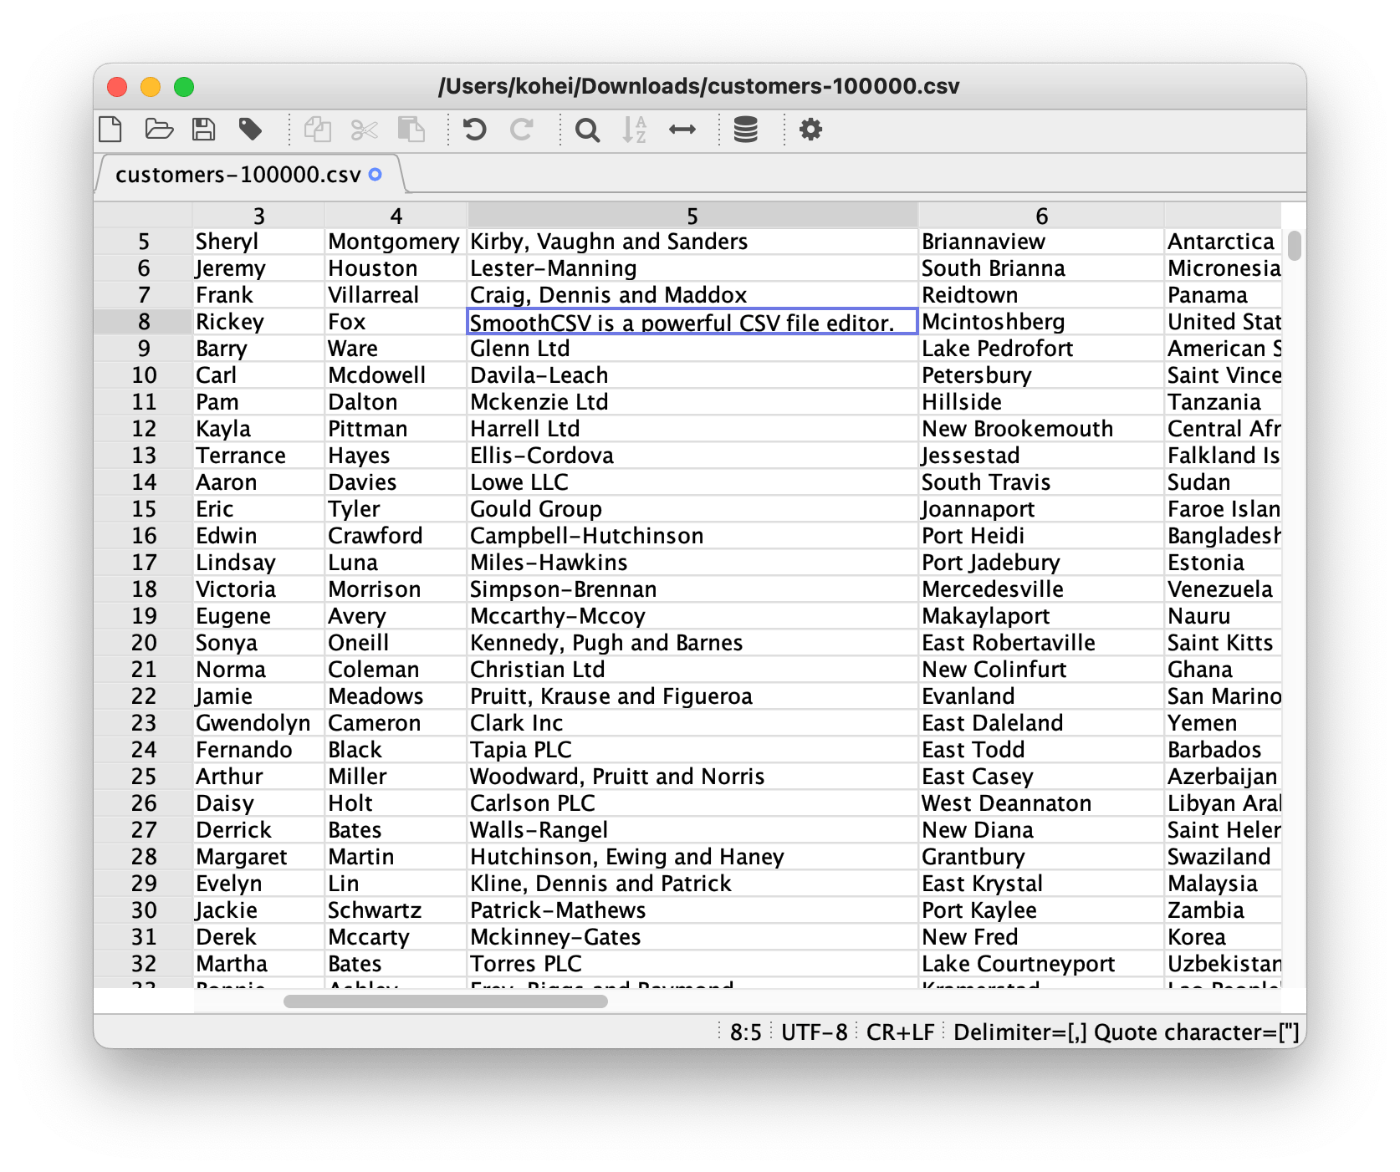Image resolution: width=1400 pixels, height=1172 pixels.
Task: Open a file with the folder icon
Action: [159, 129]
